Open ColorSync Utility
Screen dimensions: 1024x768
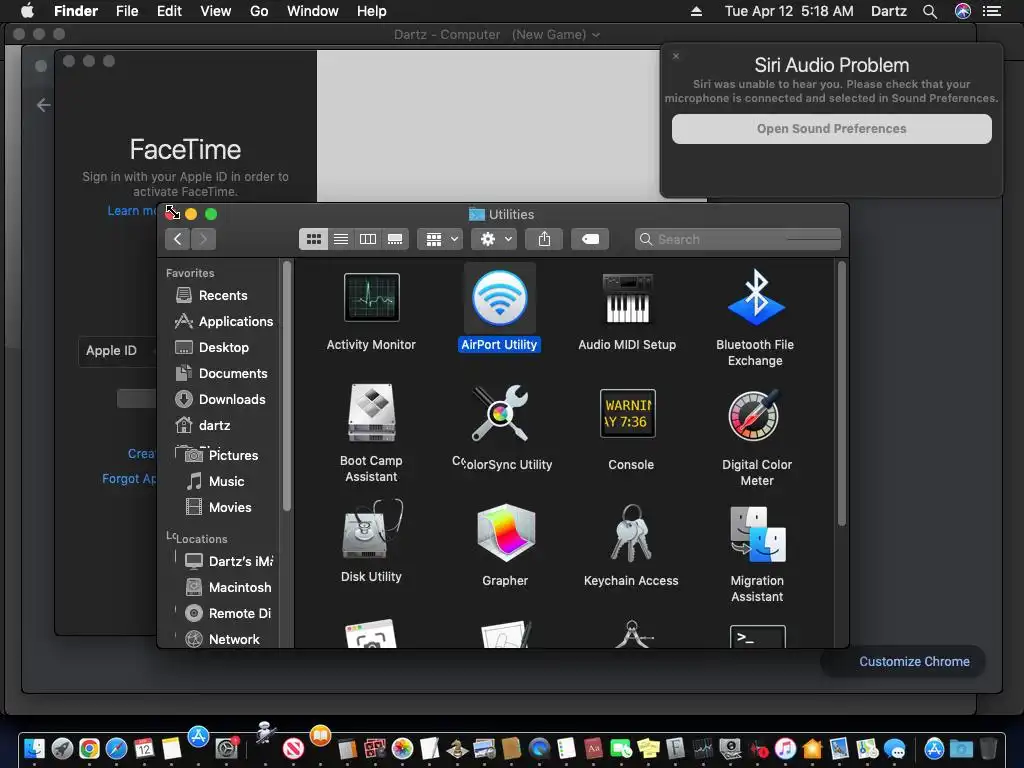tap(500, 413)
